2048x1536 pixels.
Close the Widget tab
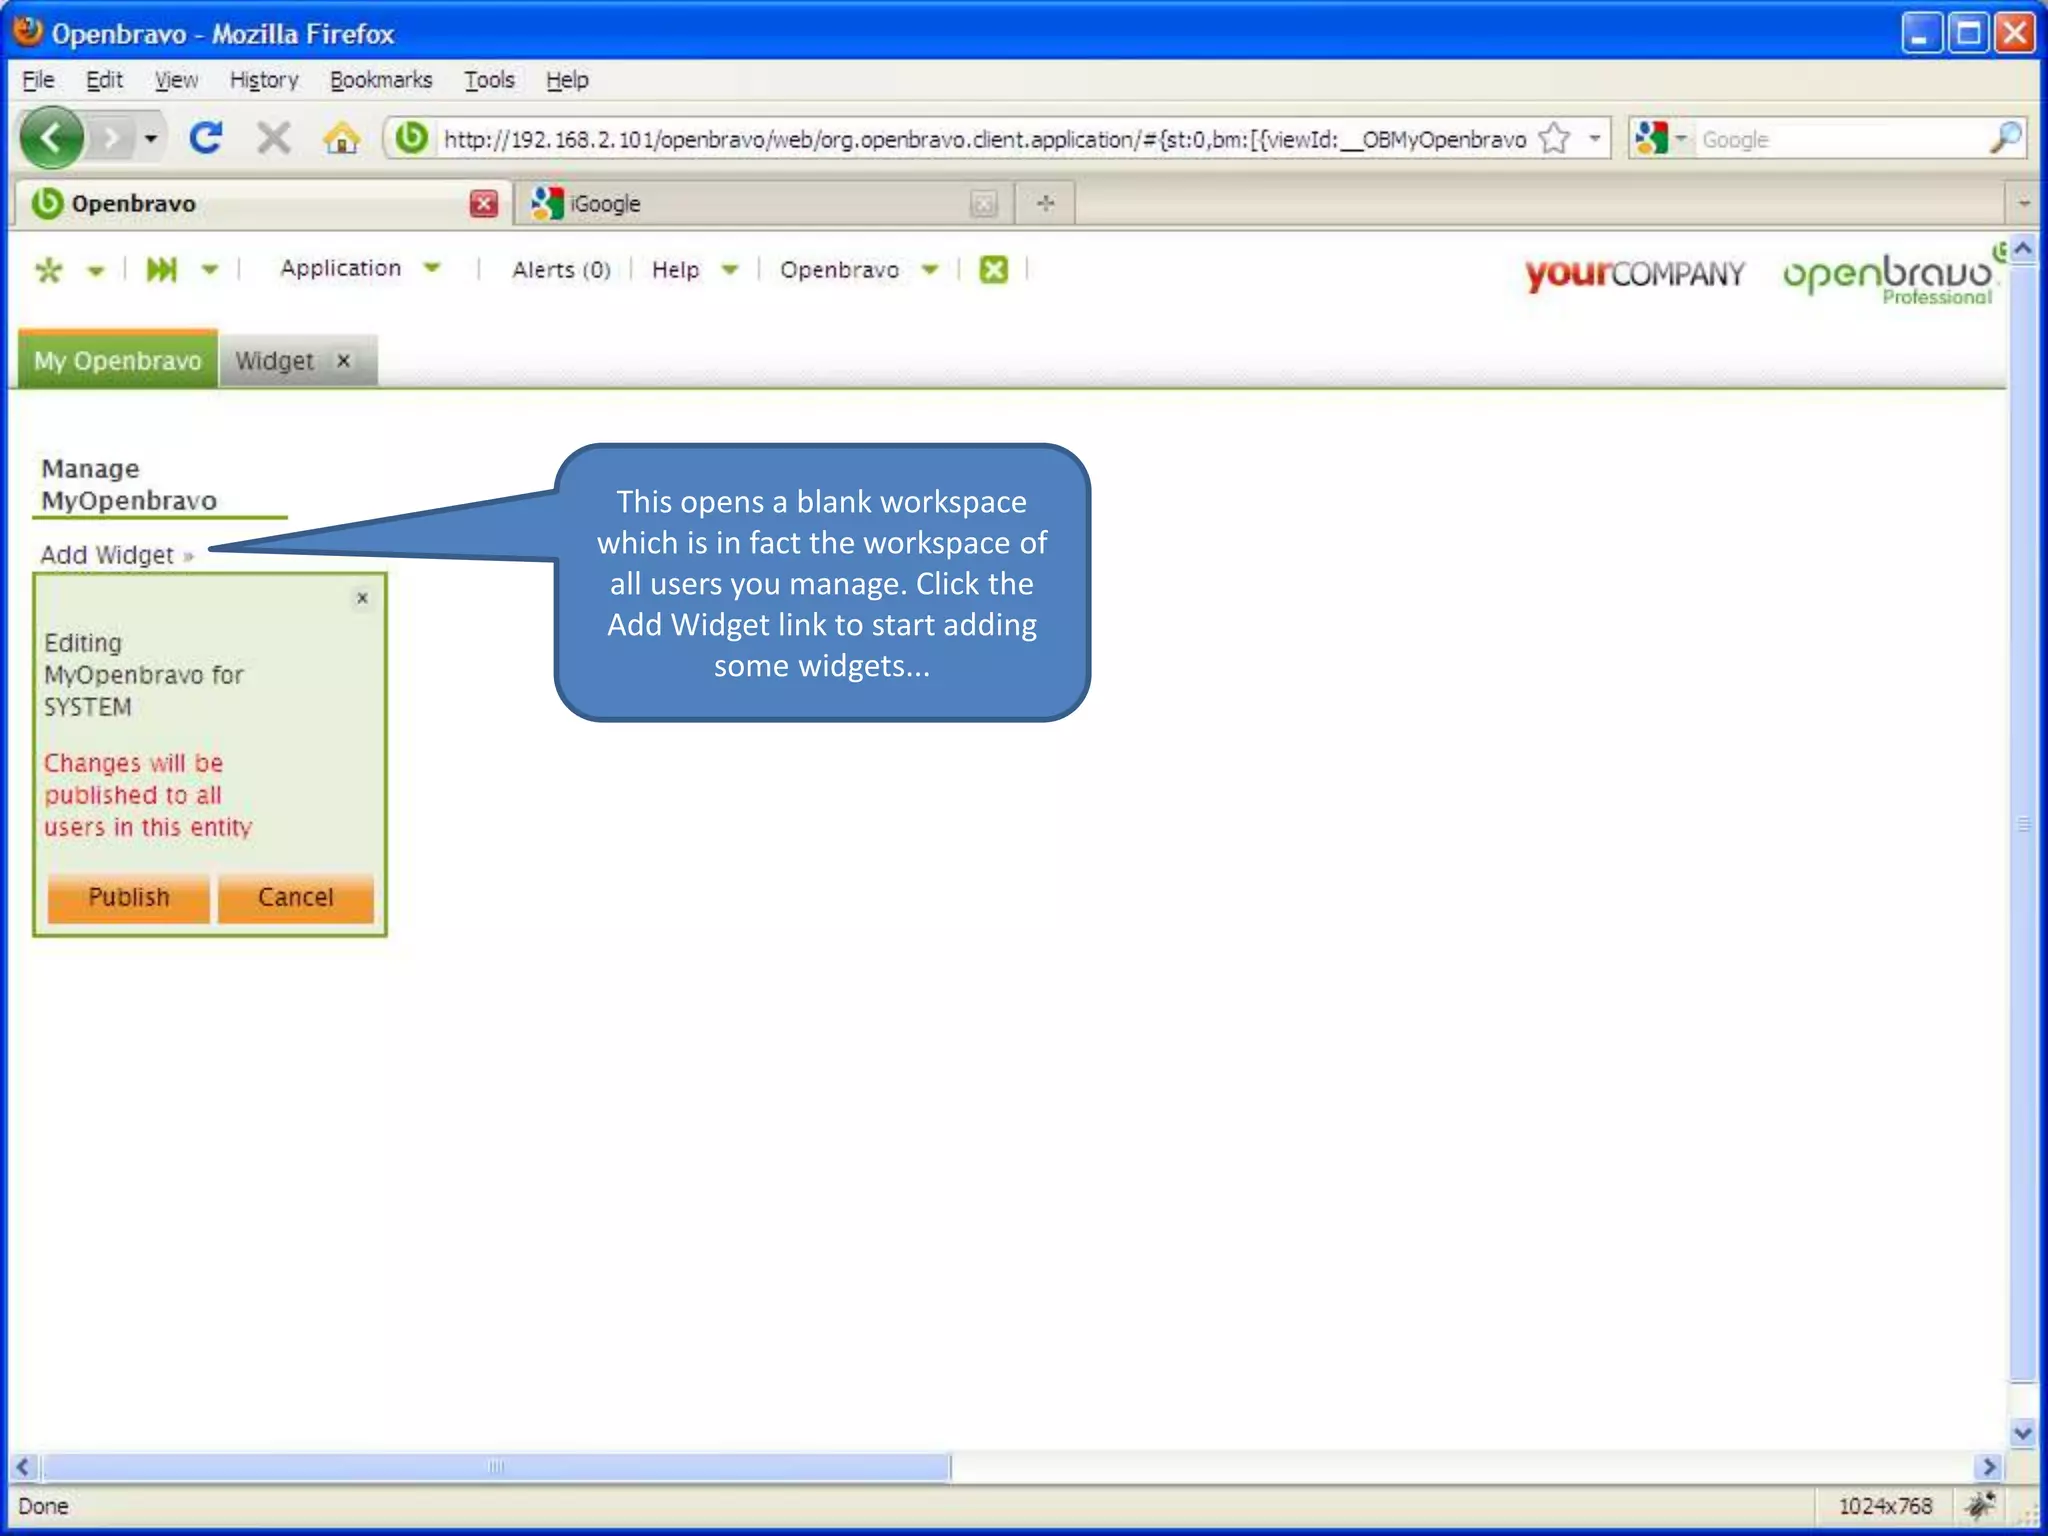[344, 361]
